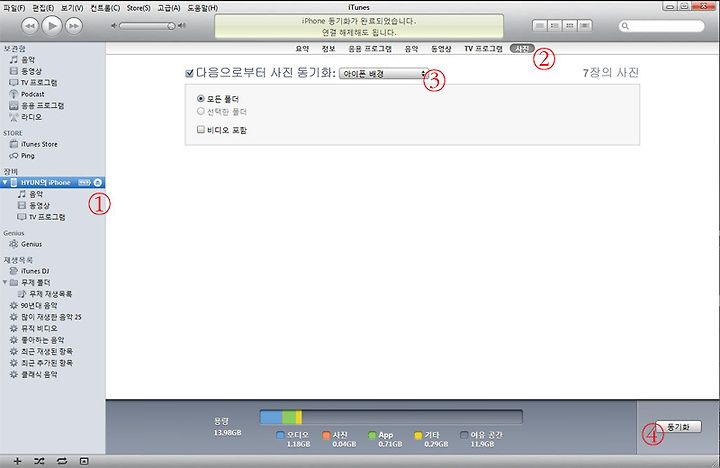Open 최근 재생된 항목 playlist
Viewport: 720px width, 468px height.
pos(47,351)
